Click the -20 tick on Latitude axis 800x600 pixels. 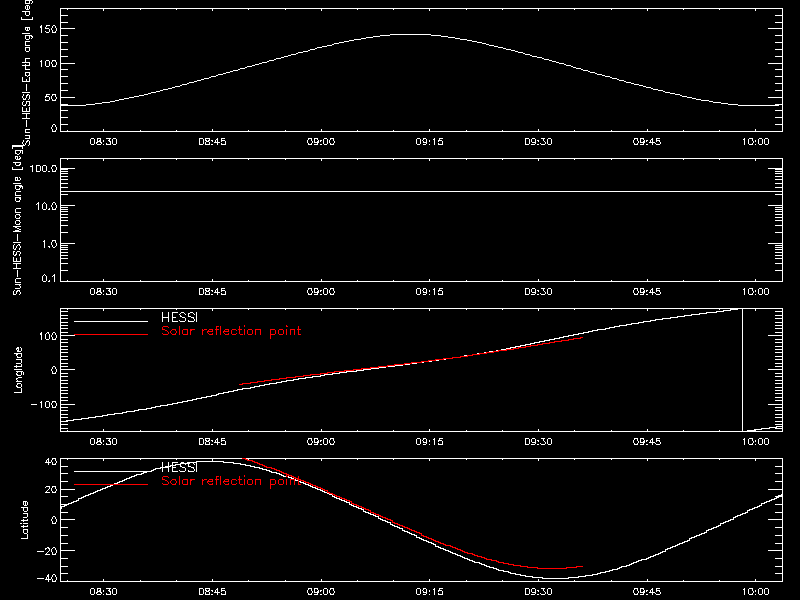47,551
